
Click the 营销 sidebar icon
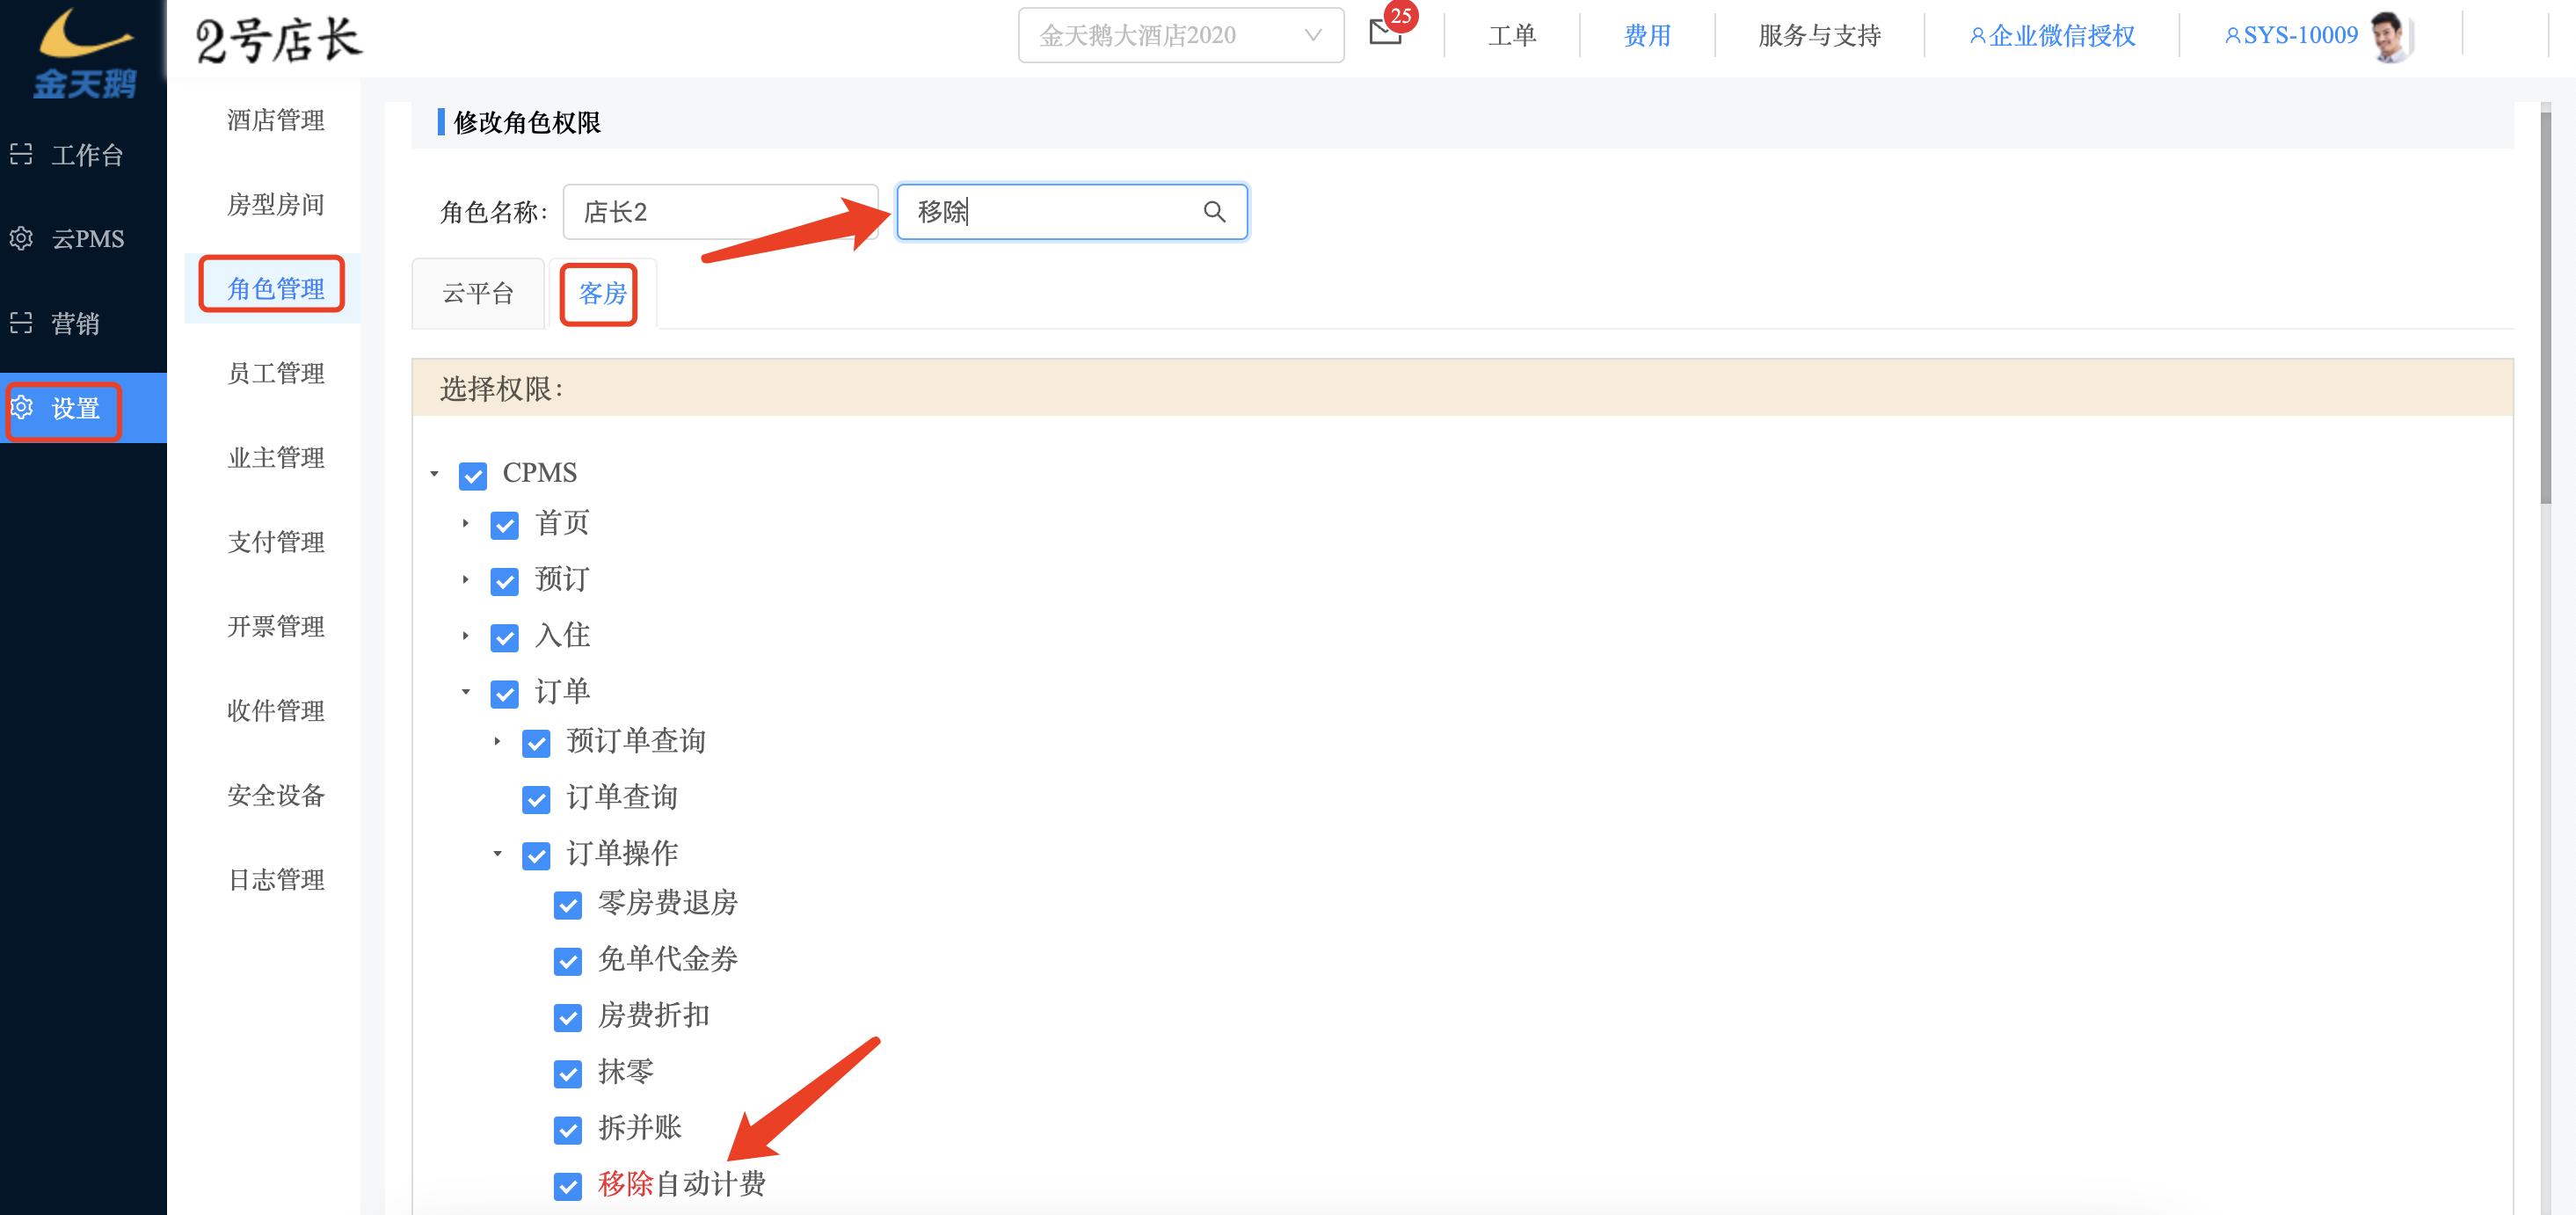point(21,323)
